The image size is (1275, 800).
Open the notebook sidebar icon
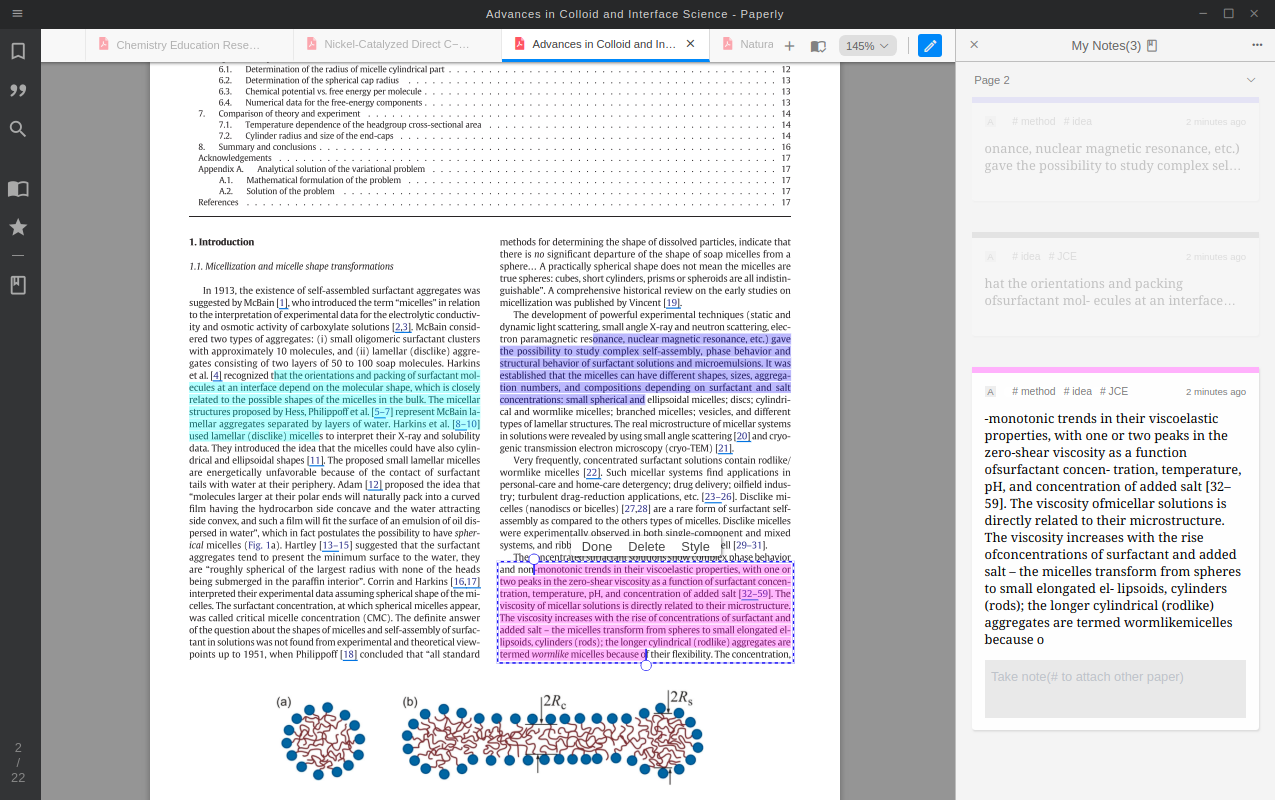pyautogui.click(x=18, y=285)
